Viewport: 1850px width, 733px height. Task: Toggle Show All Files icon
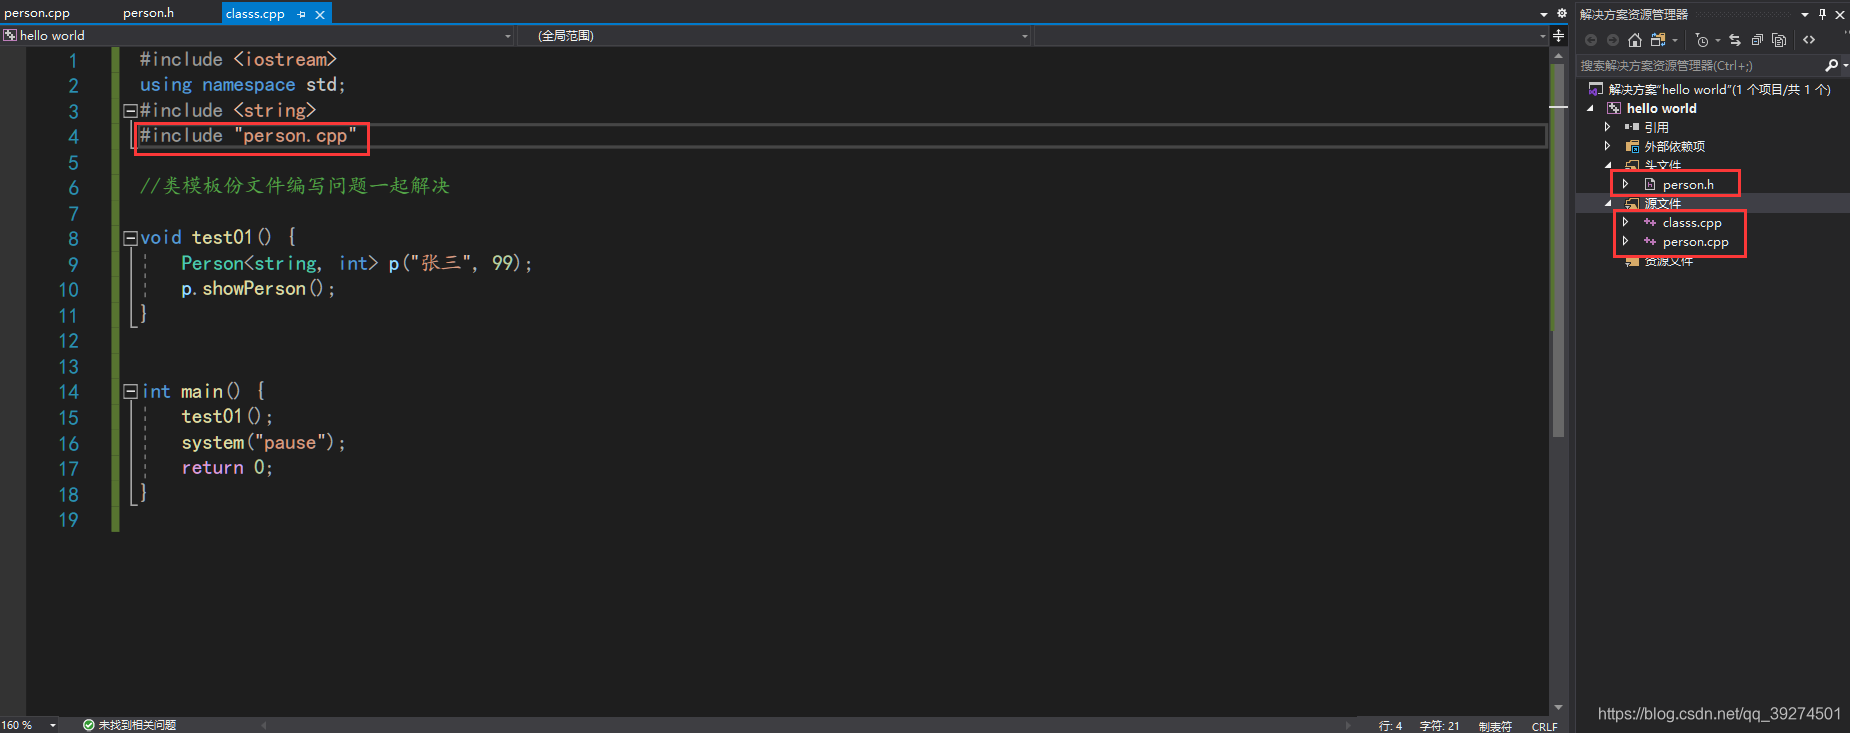[1779, 40]
